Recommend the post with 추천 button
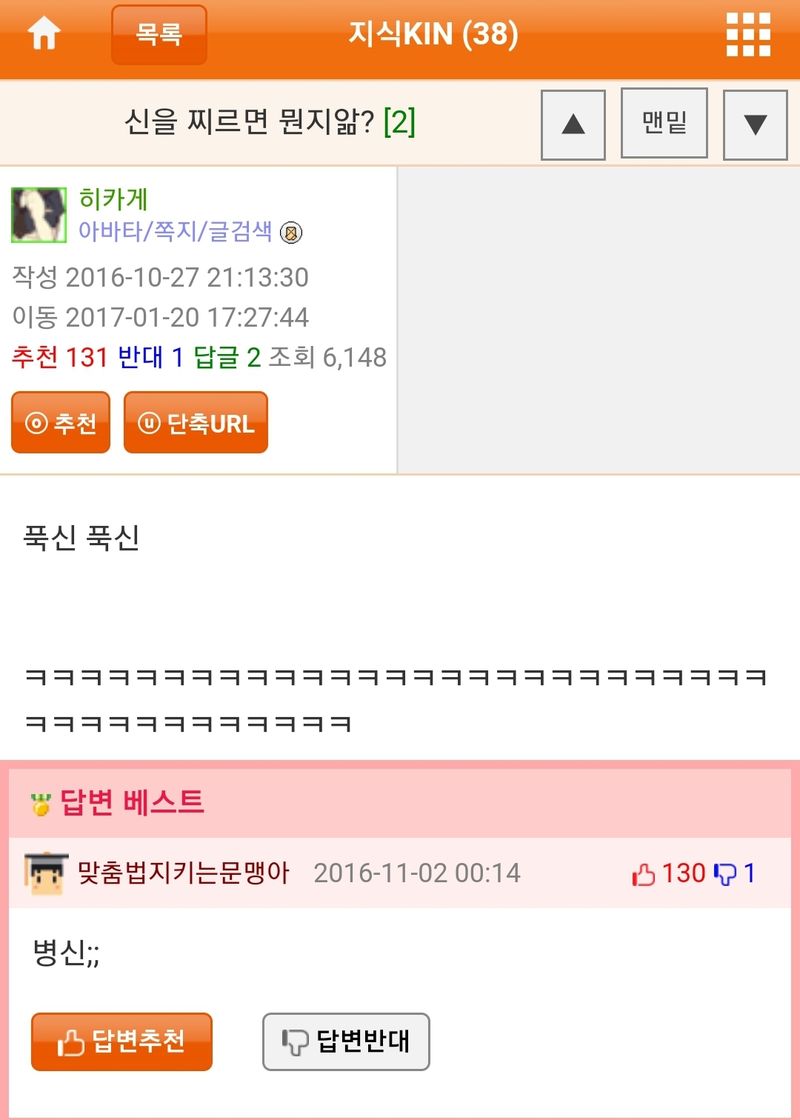This screenshot has height=1120, width=800. pyautogui.click(x=61, y=422)
